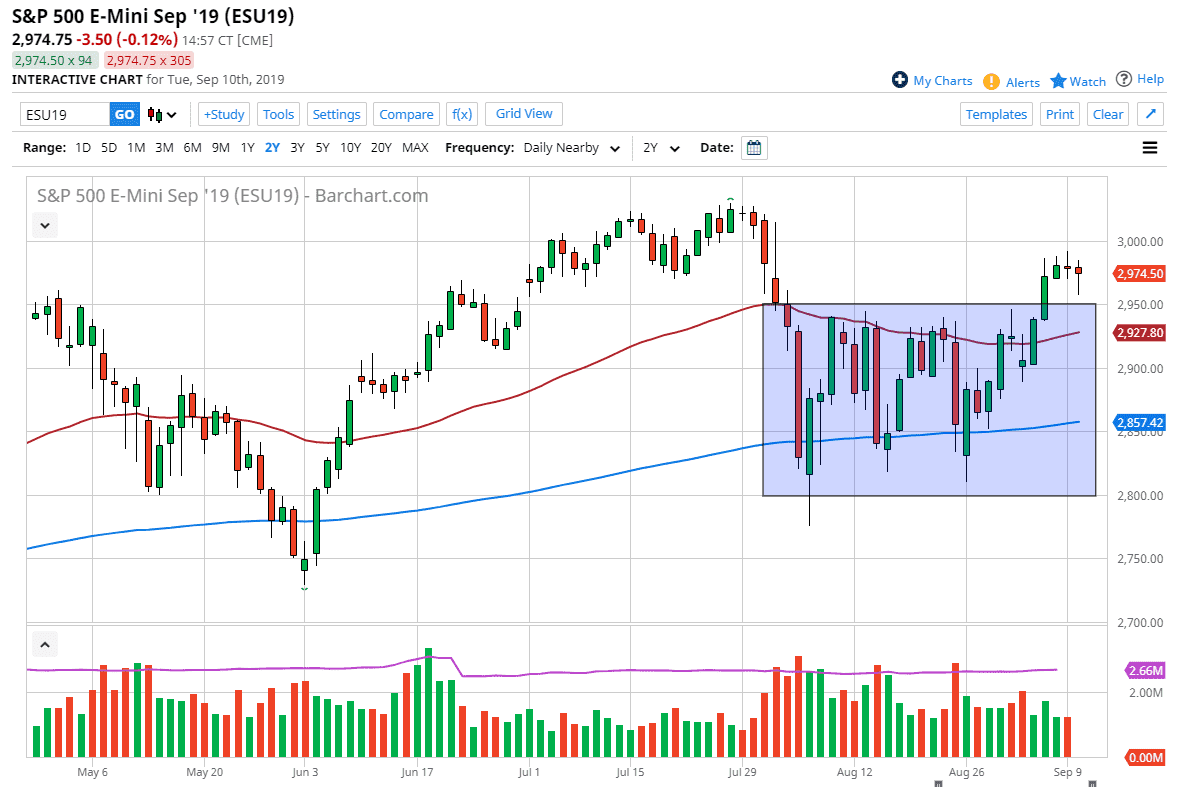1177x787 pixels.
Task: Collapse the price chart pane chevron
Action: [x=46, y=226]
